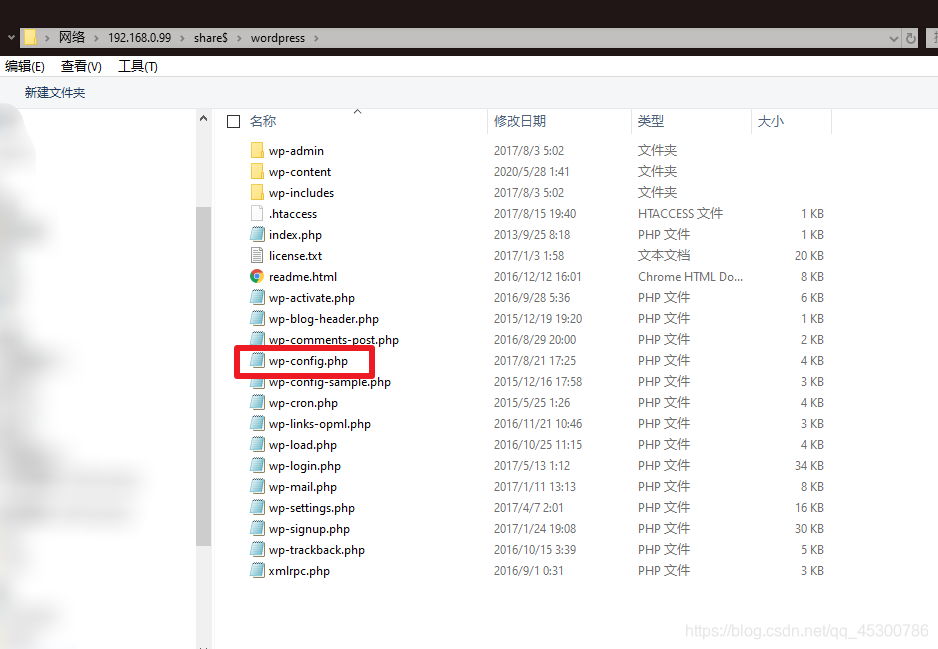938x649 pixels.
Task: Click the 30 KB size cell
Action: [809, 529]
